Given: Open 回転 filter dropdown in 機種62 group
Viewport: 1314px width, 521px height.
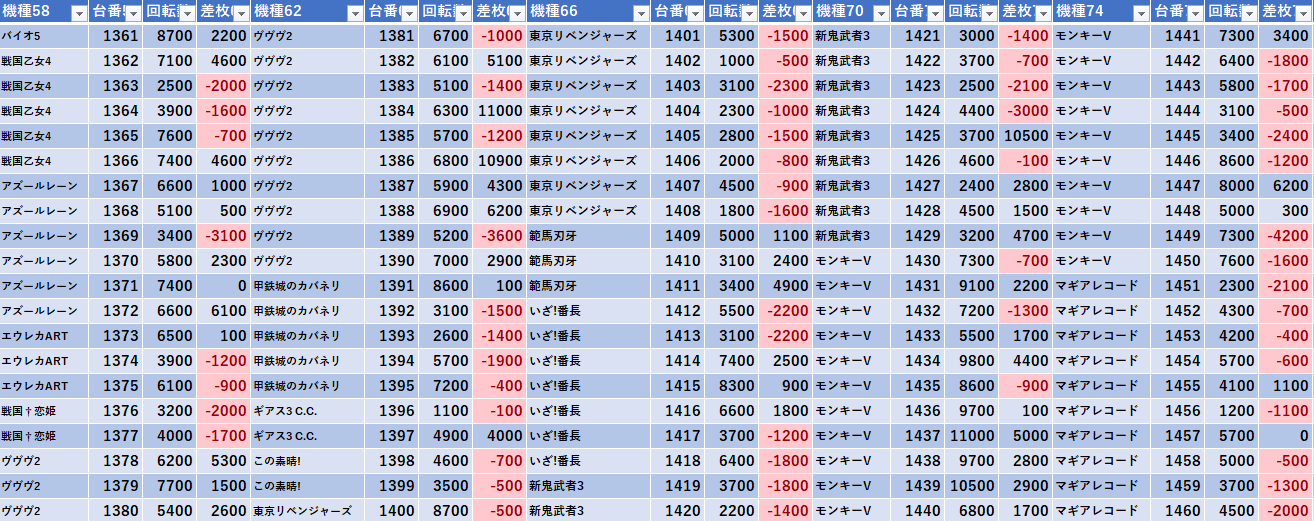Looking at the screenshot, I should (x=462, y=13).
